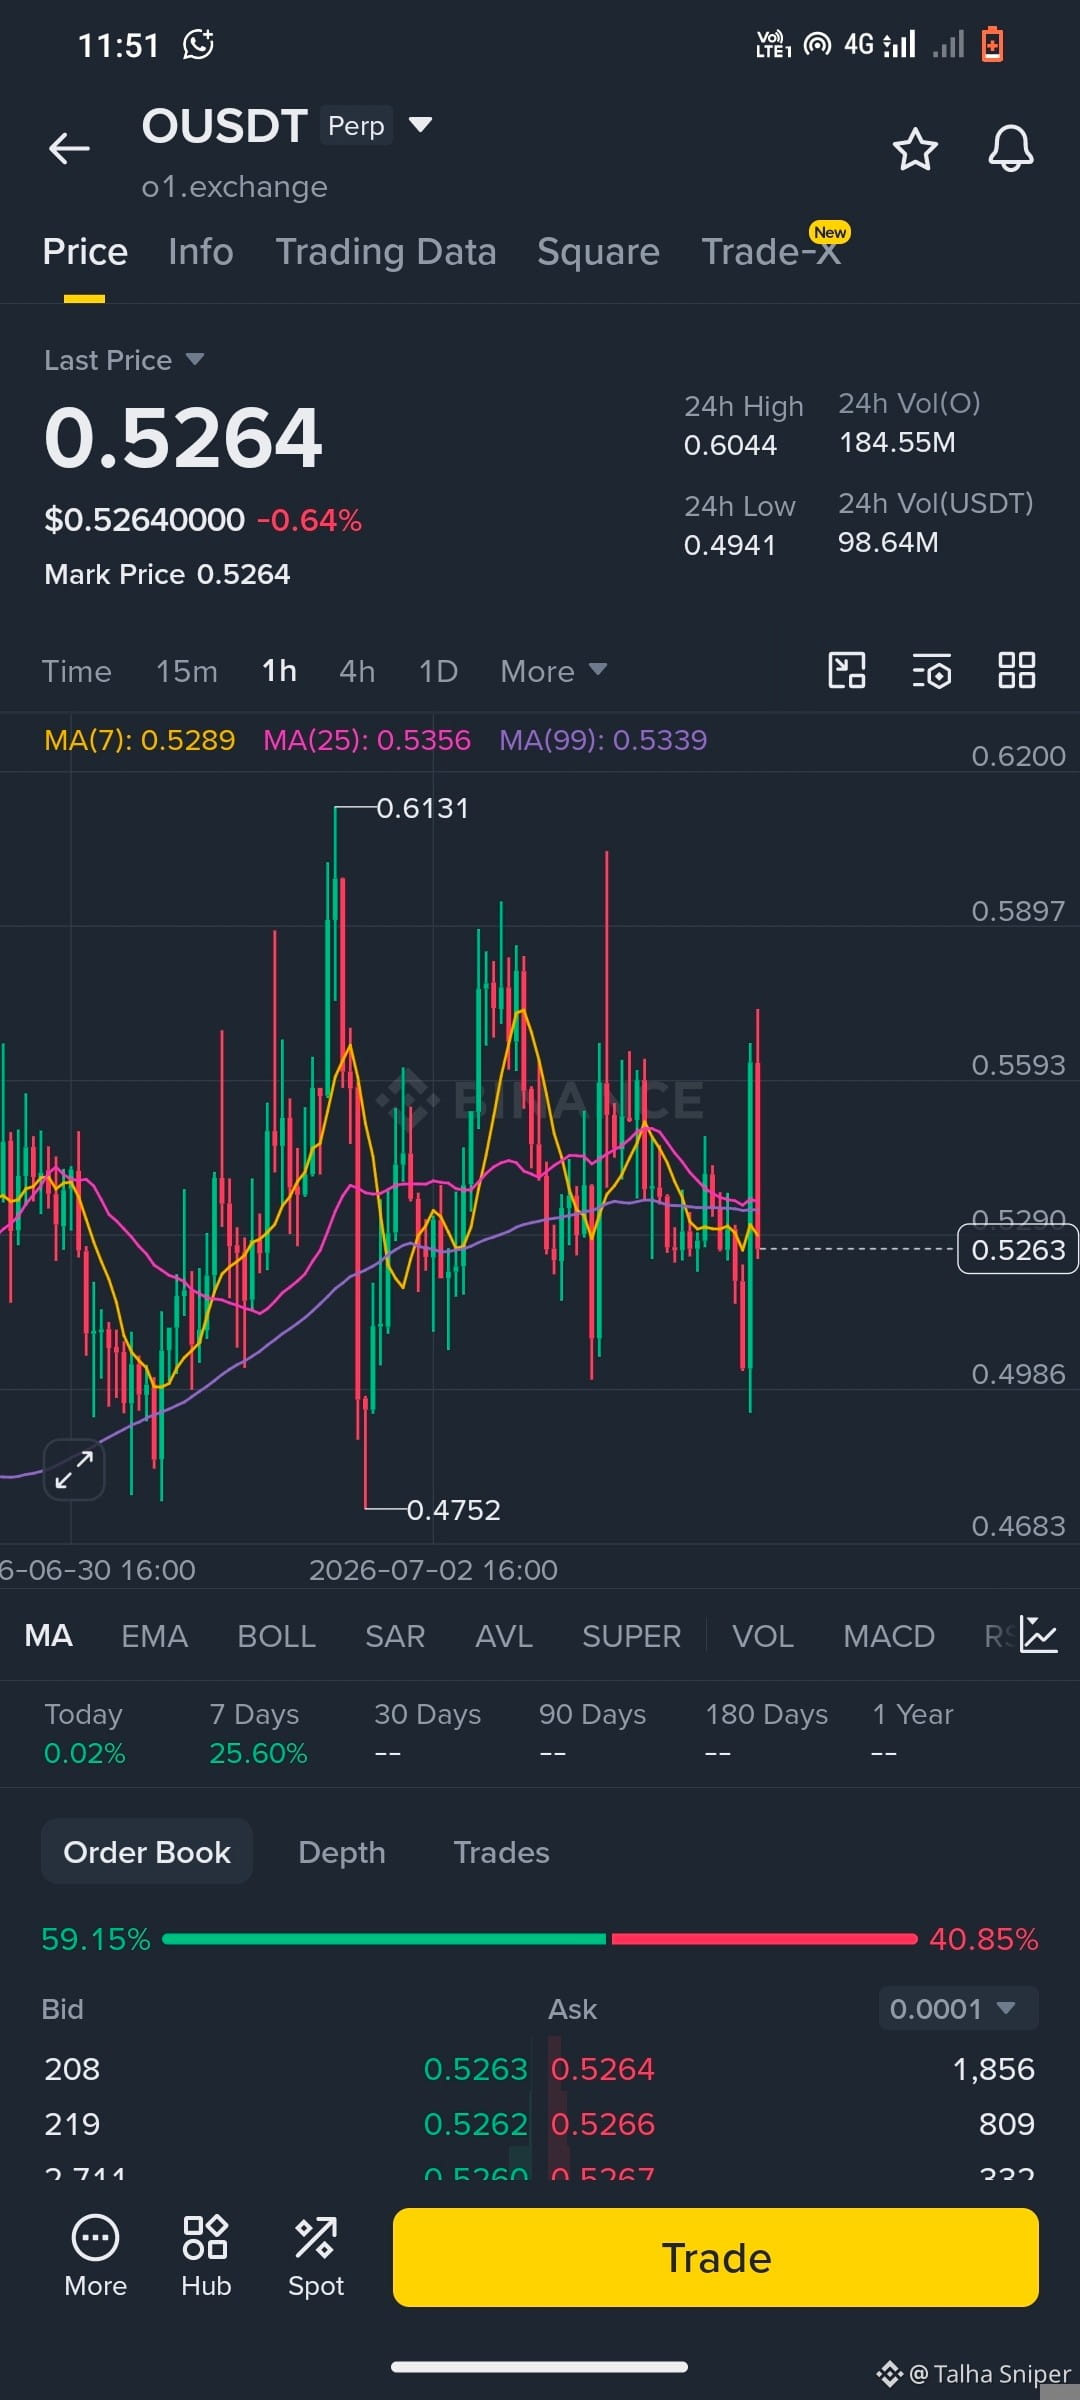
Task: Select bid price 0.5263 in order book
Action: click(475, 2069)
